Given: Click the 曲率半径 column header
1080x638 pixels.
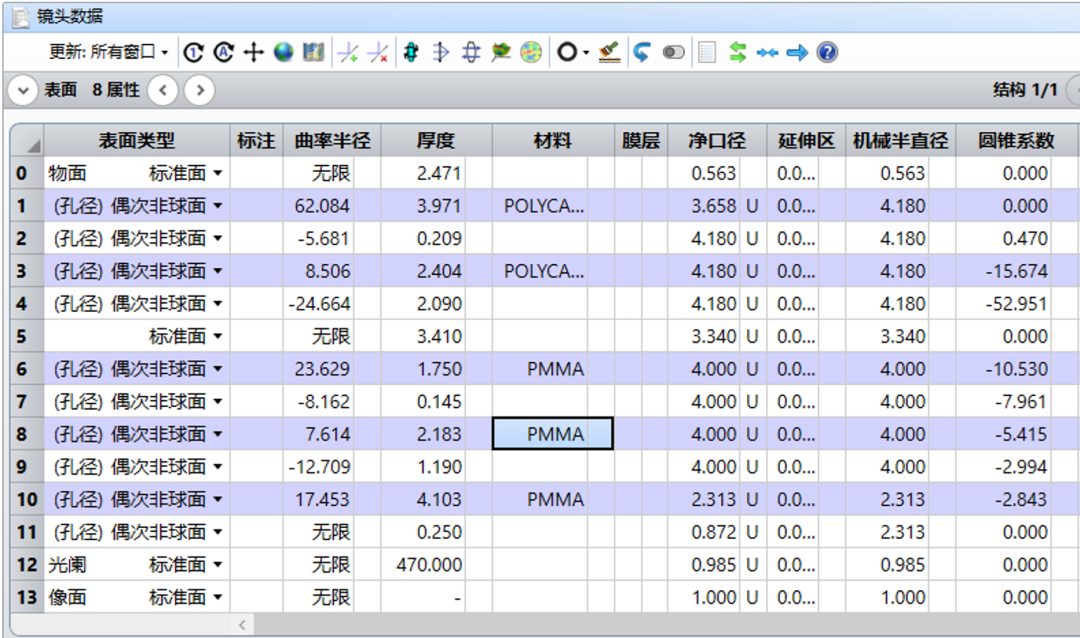Looking at the screenshot, I should point(332,141).
